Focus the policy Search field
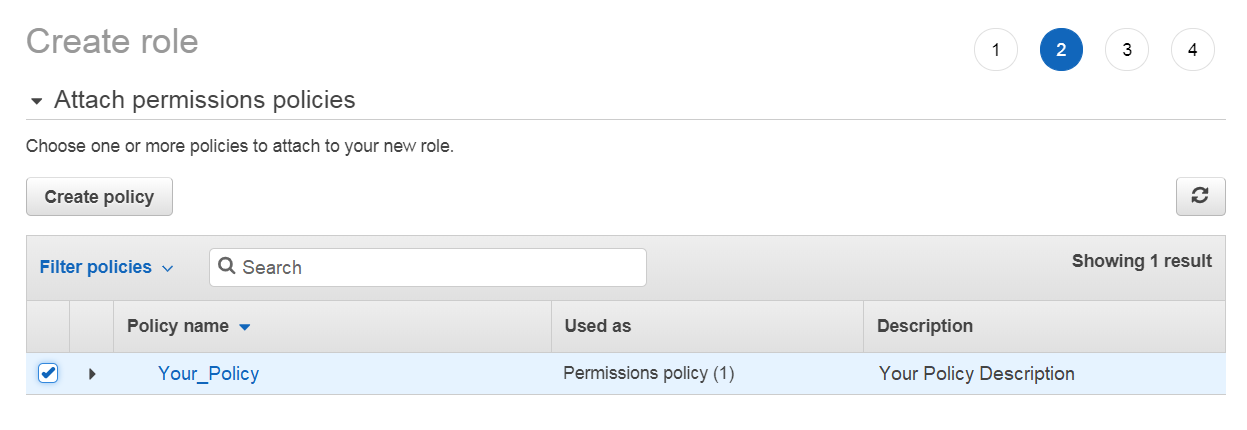1247x430 pixels. tap(440, 267)
